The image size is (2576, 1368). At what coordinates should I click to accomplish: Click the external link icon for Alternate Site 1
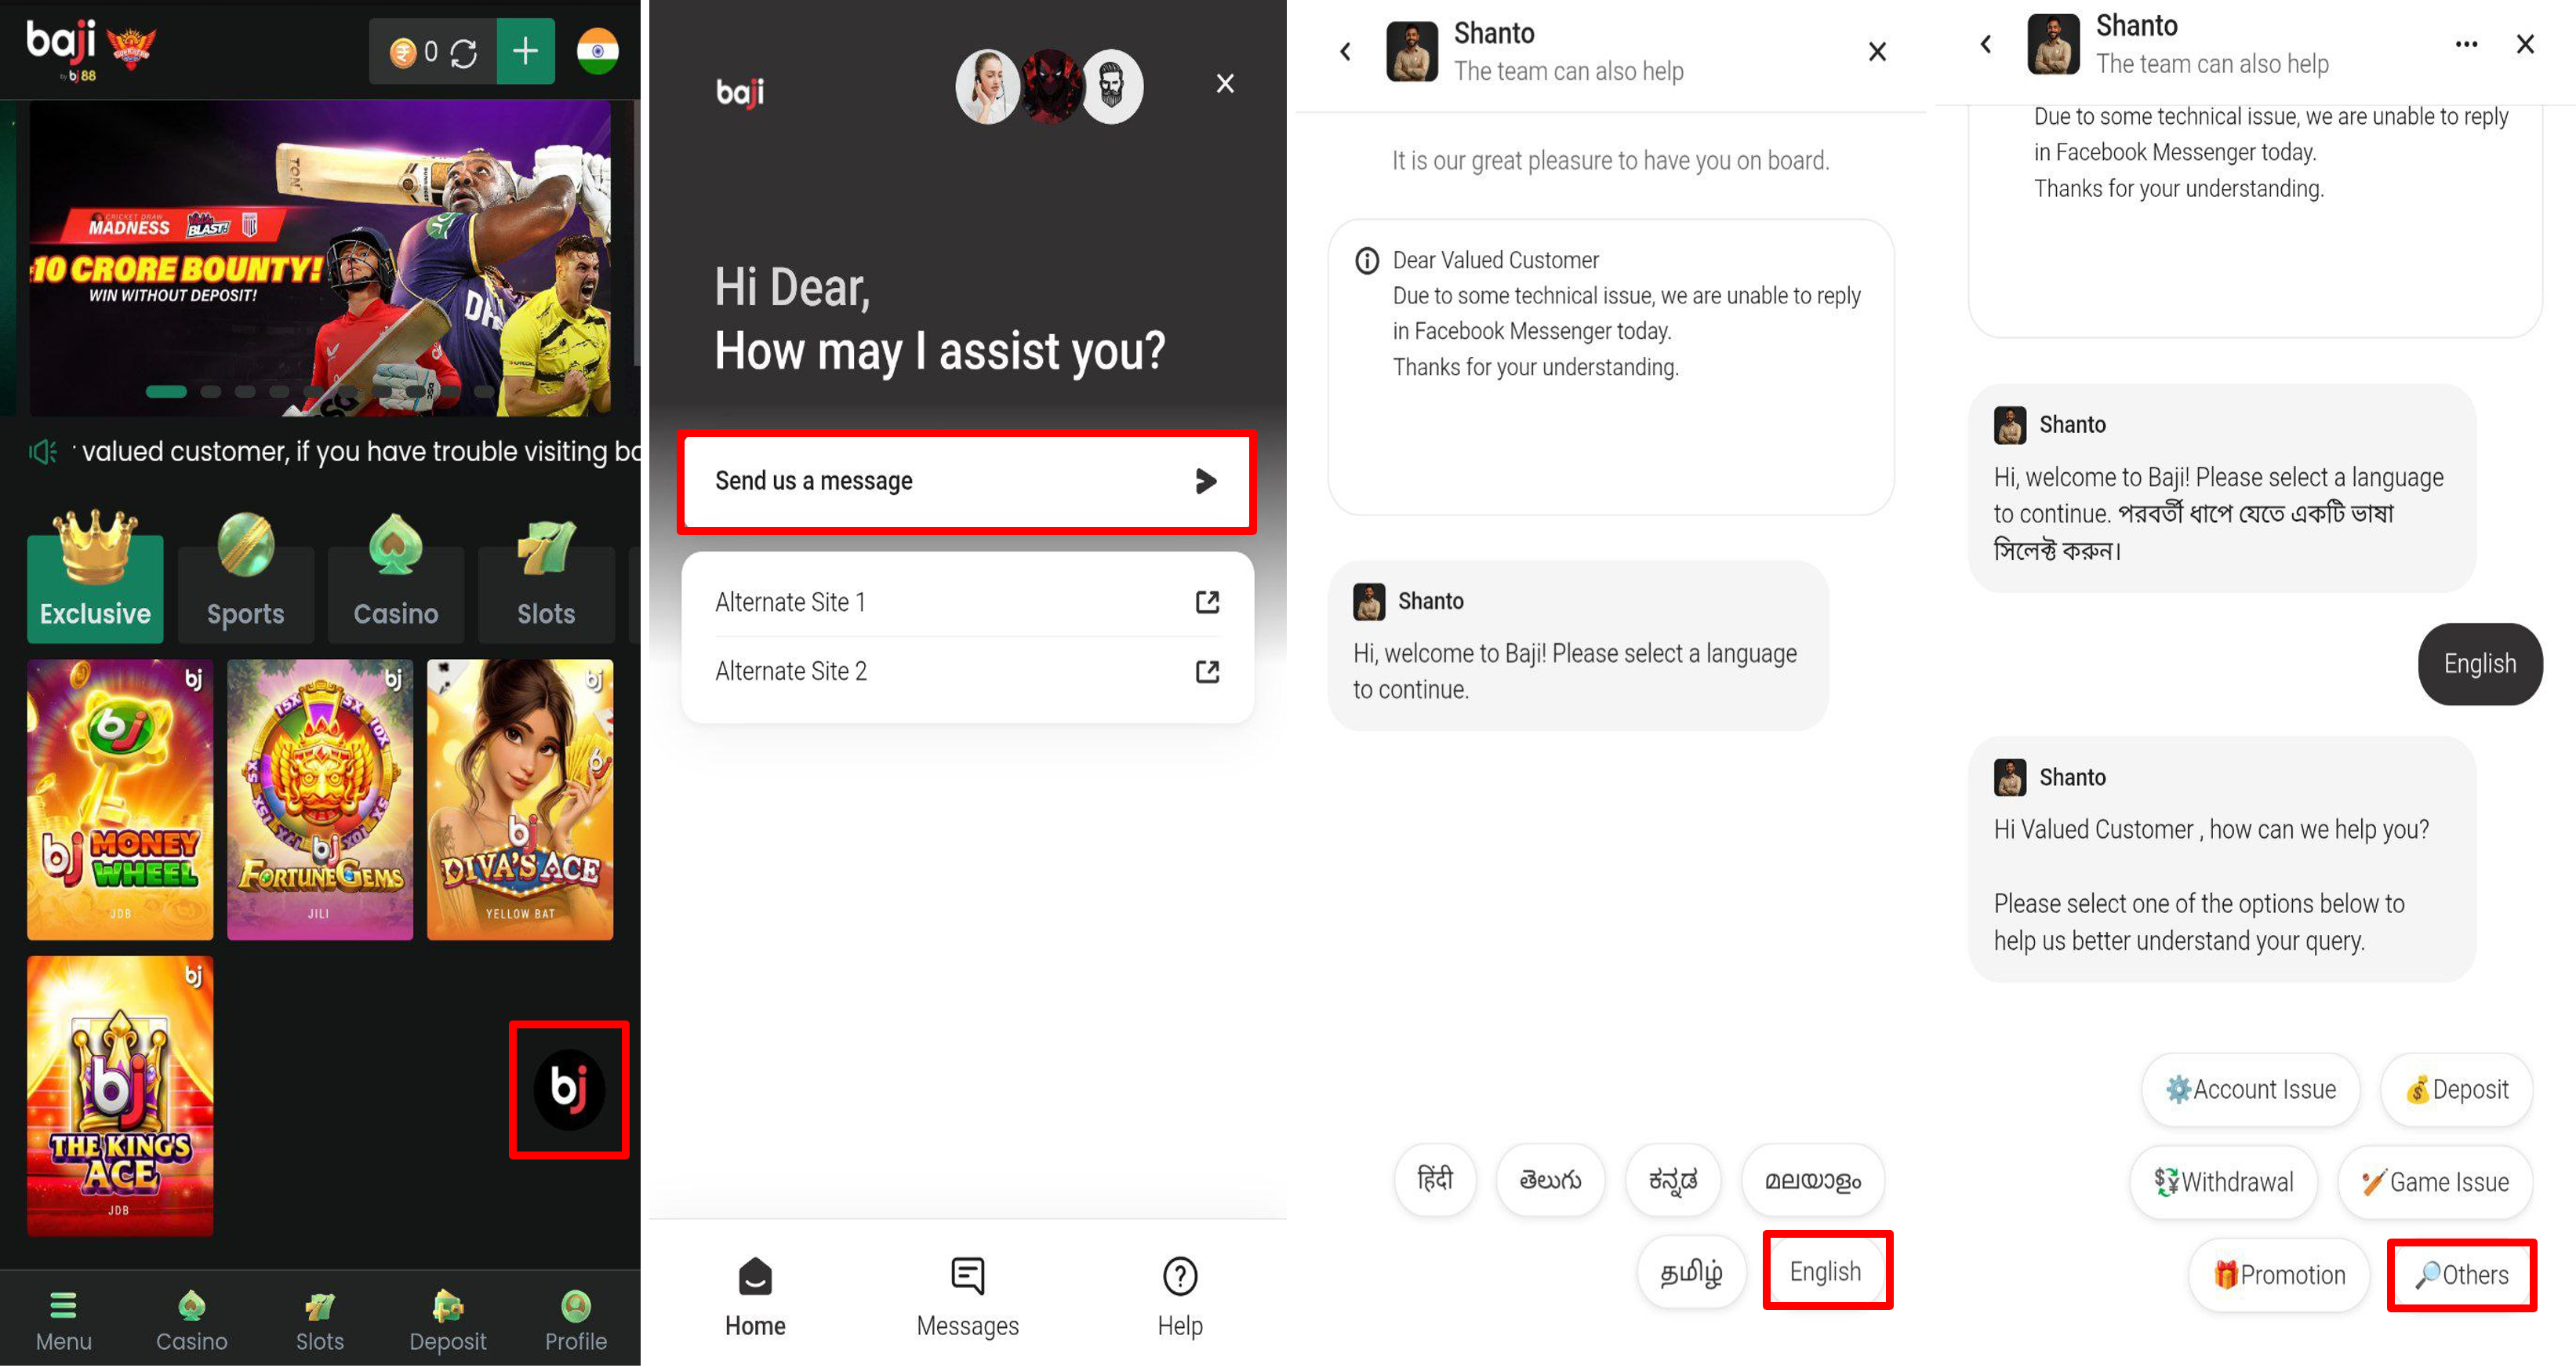point(1207,602)
